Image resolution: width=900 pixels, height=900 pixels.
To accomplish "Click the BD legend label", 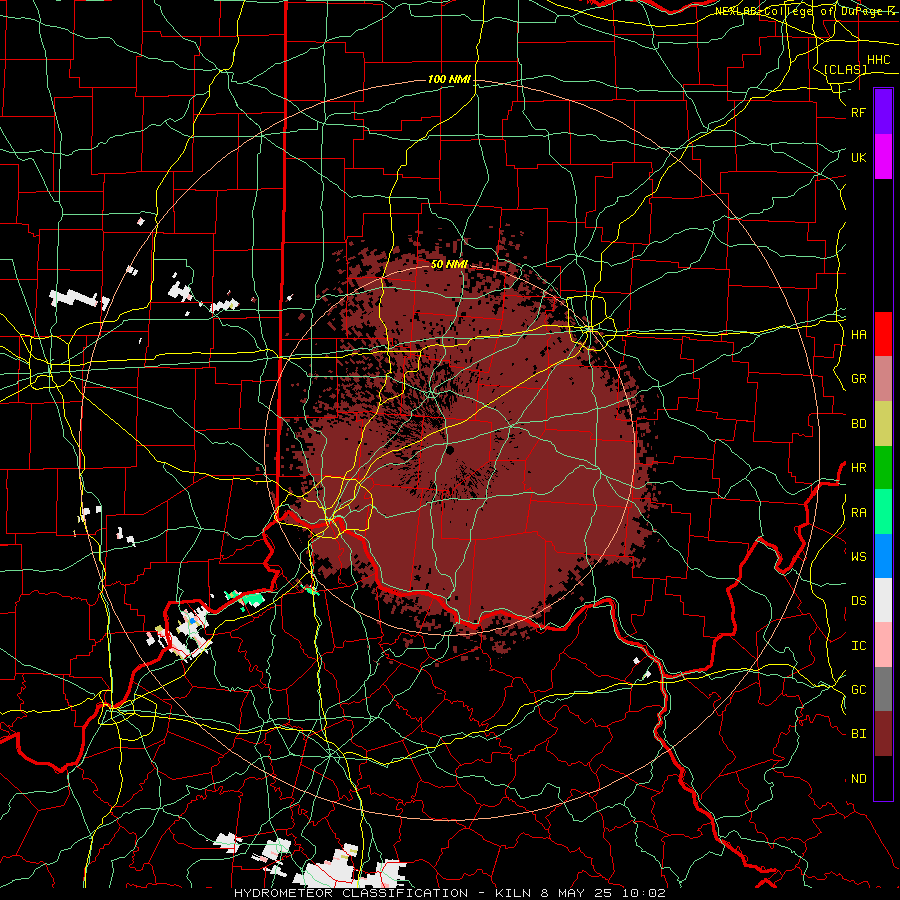I will pos(858,424).
